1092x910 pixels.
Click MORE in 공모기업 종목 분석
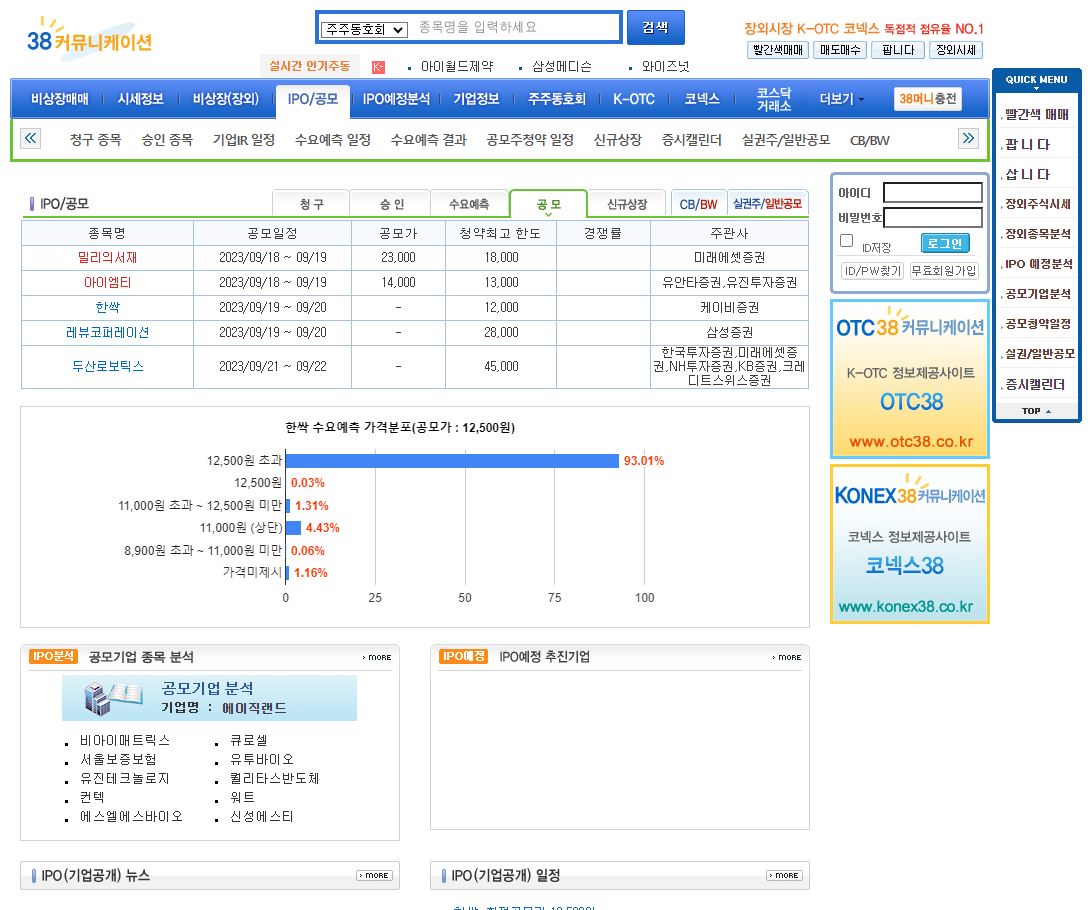coord(377,657)
